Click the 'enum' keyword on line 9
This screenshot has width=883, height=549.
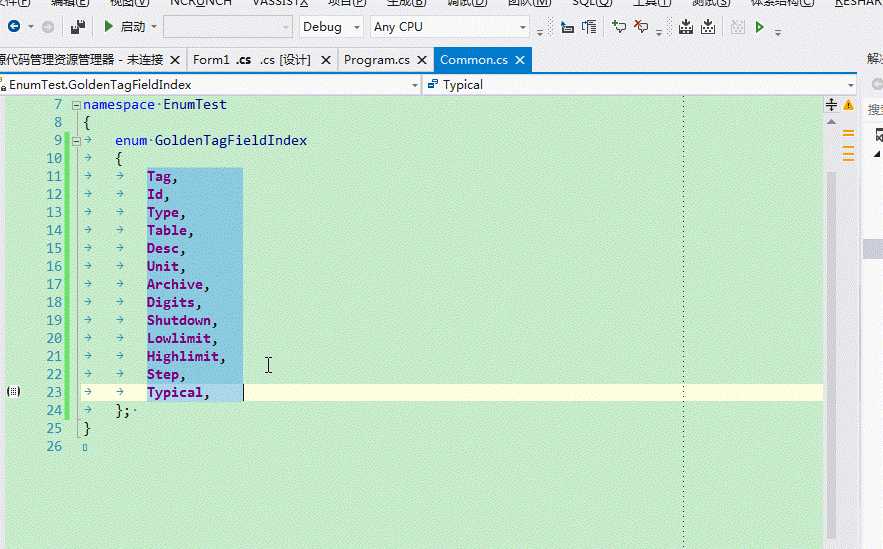tap(131, 141)
